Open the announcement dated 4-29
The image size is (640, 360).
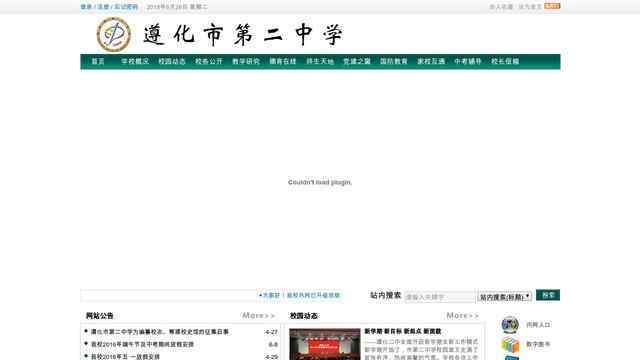(x=125, y=357)
